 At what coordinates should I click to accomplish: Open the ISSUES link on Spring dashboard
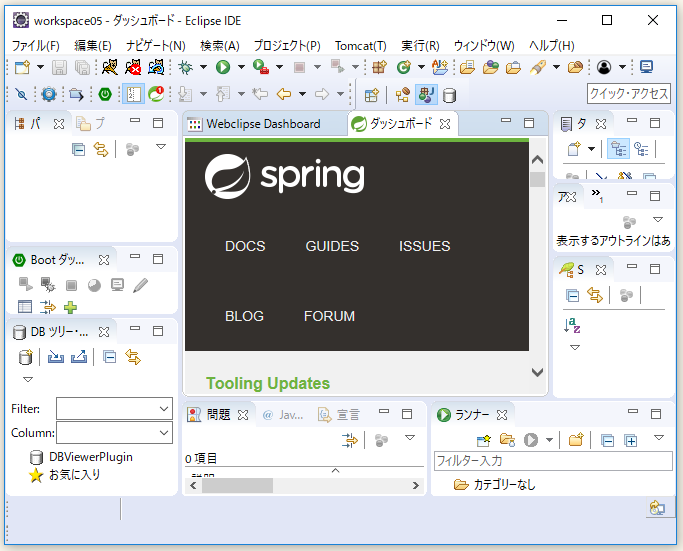pyautogui.click(x=425, y=246)
